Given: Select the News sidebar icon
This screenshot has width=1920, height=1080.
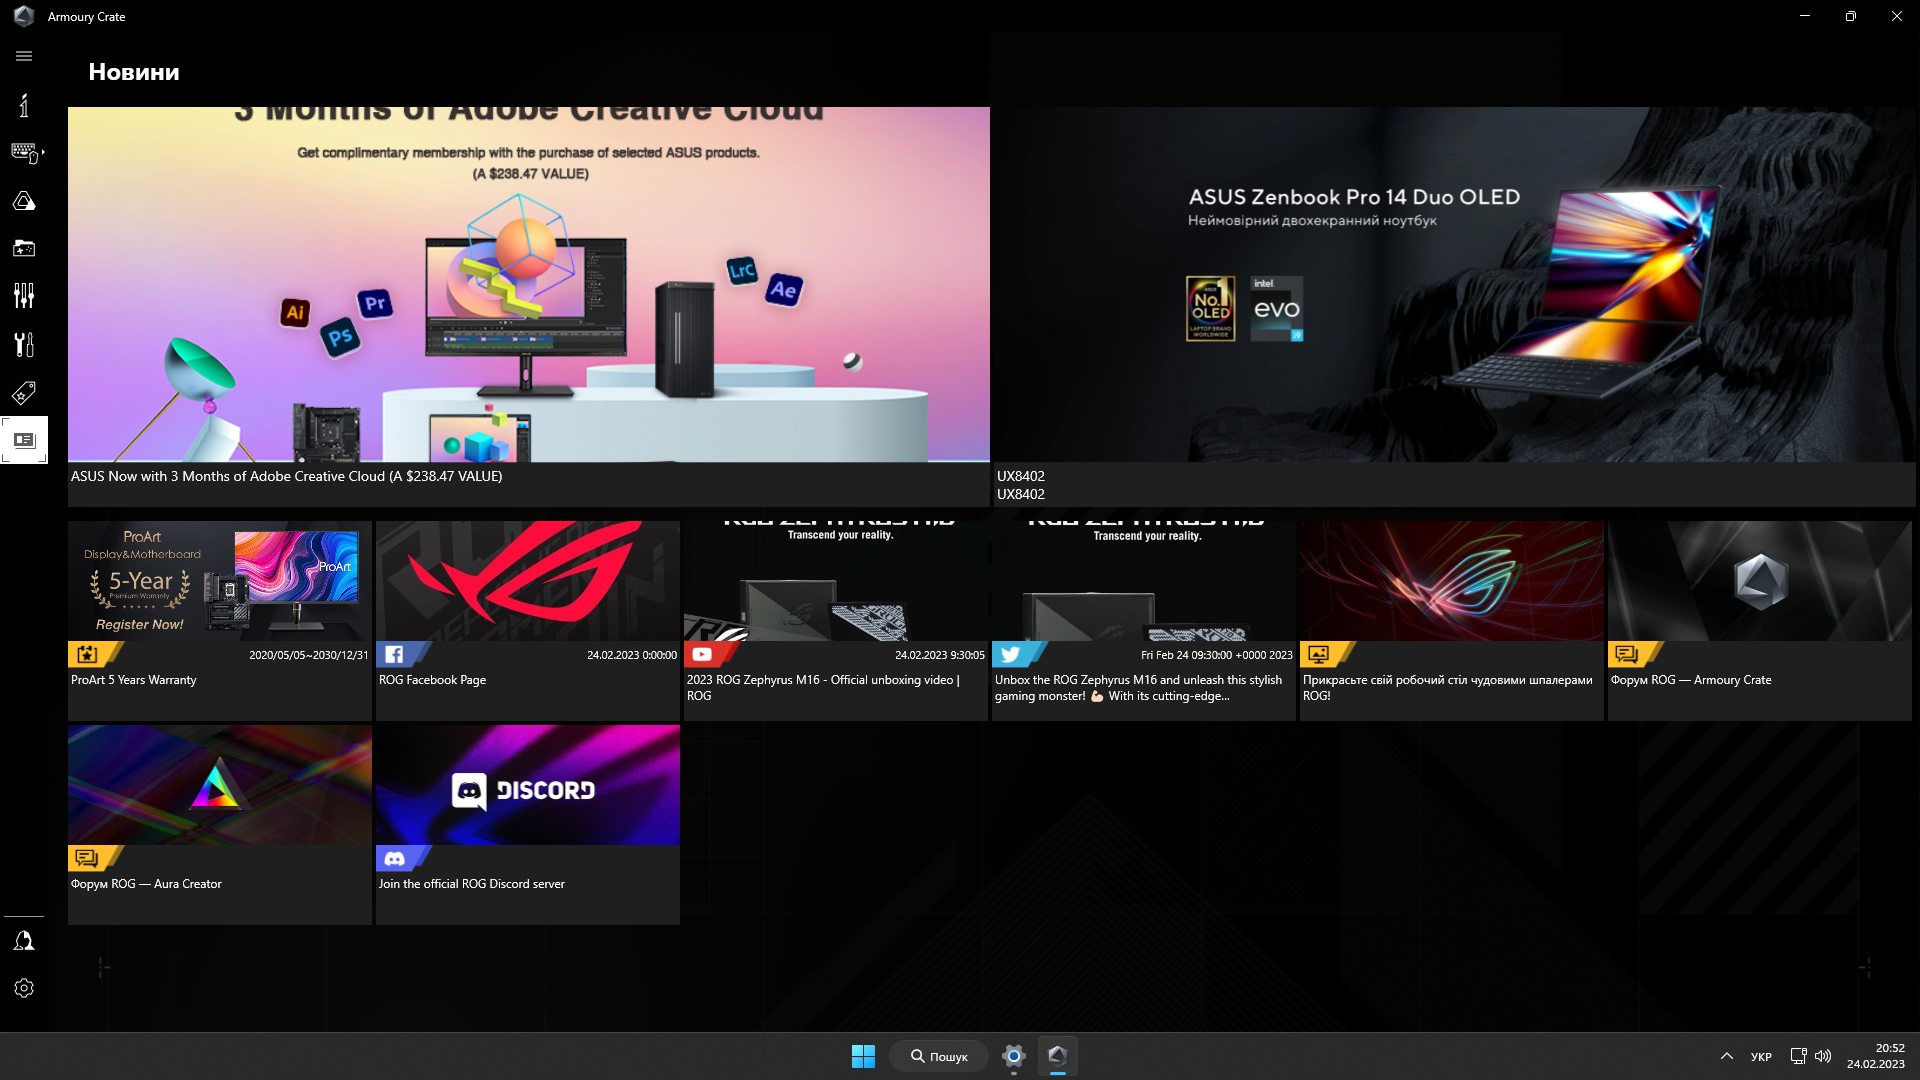Looking at the screenshot, I should pos(24,440).
